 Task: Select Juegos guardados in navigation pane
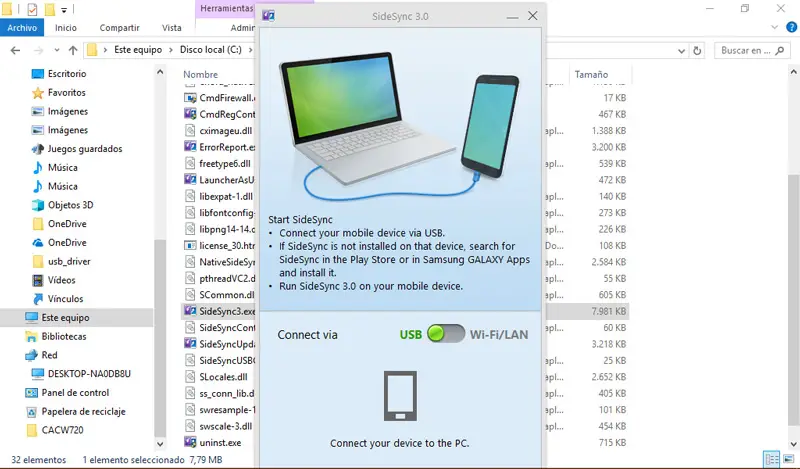[x=85, y=149]
